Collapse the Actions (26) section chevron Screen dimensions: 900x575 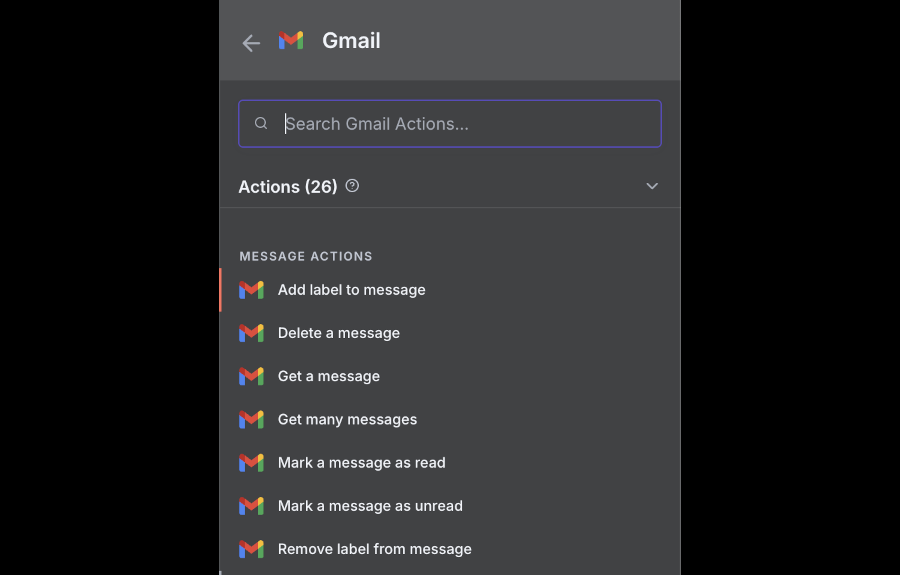point(652,186)
